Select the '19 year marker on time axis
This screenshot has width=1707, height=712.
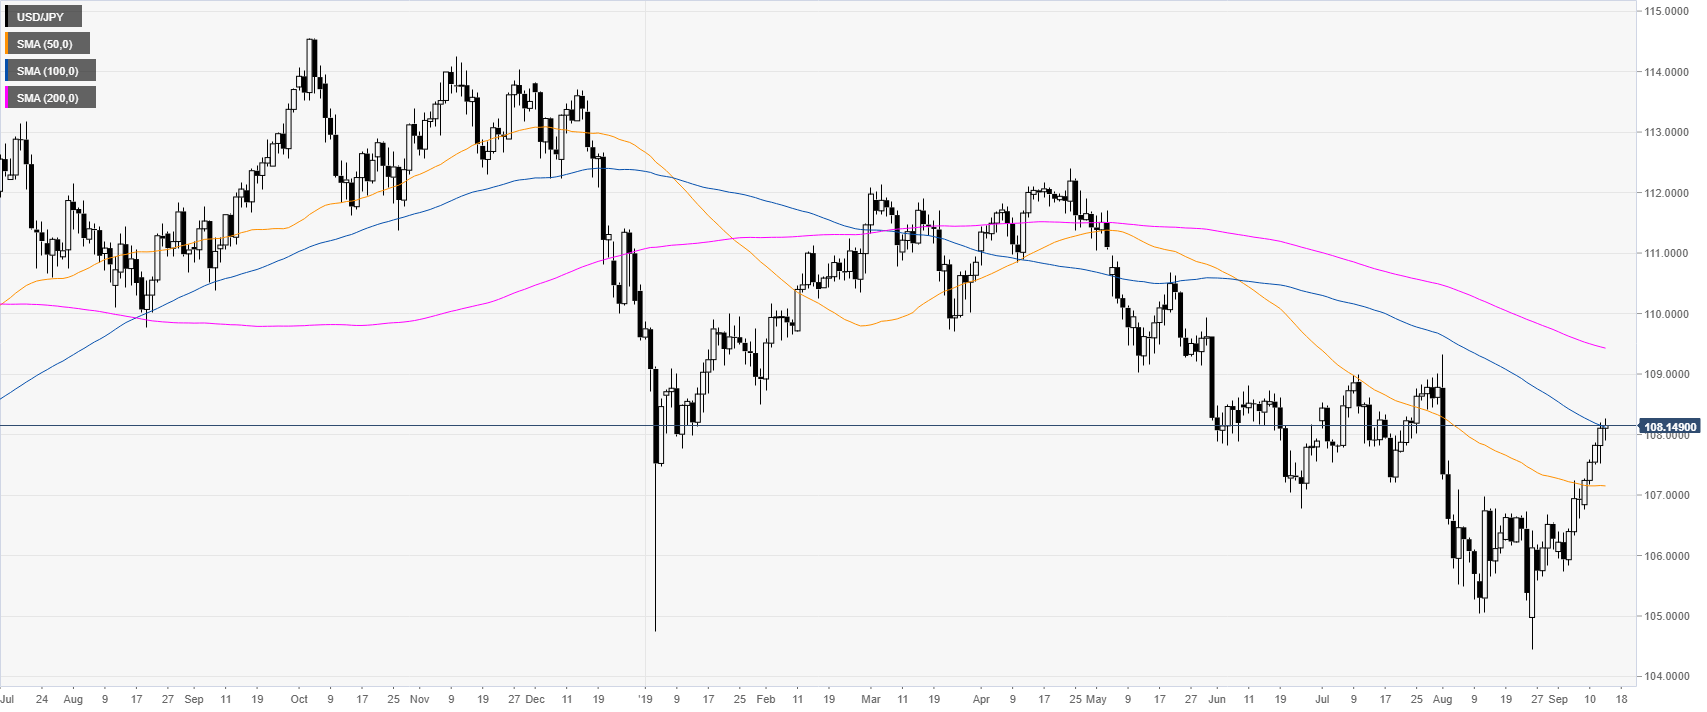[645, 699]
